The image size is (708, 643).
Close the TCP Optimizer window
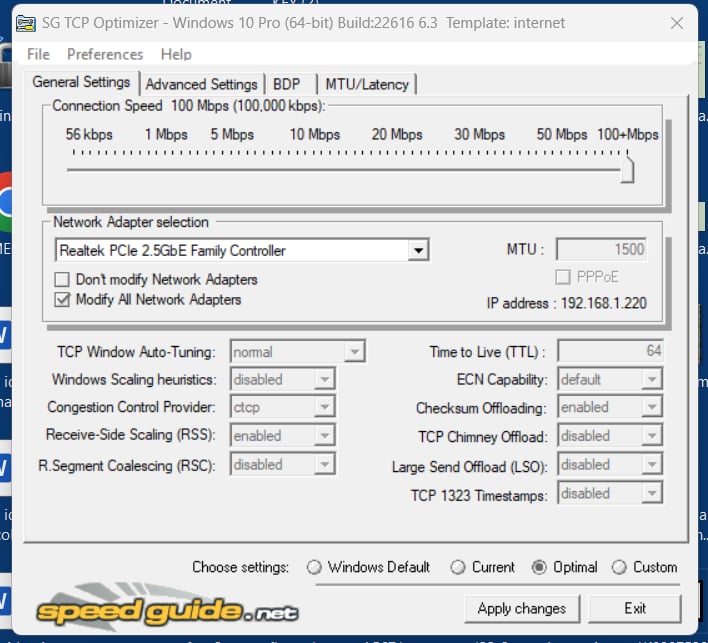click(676, 22)
